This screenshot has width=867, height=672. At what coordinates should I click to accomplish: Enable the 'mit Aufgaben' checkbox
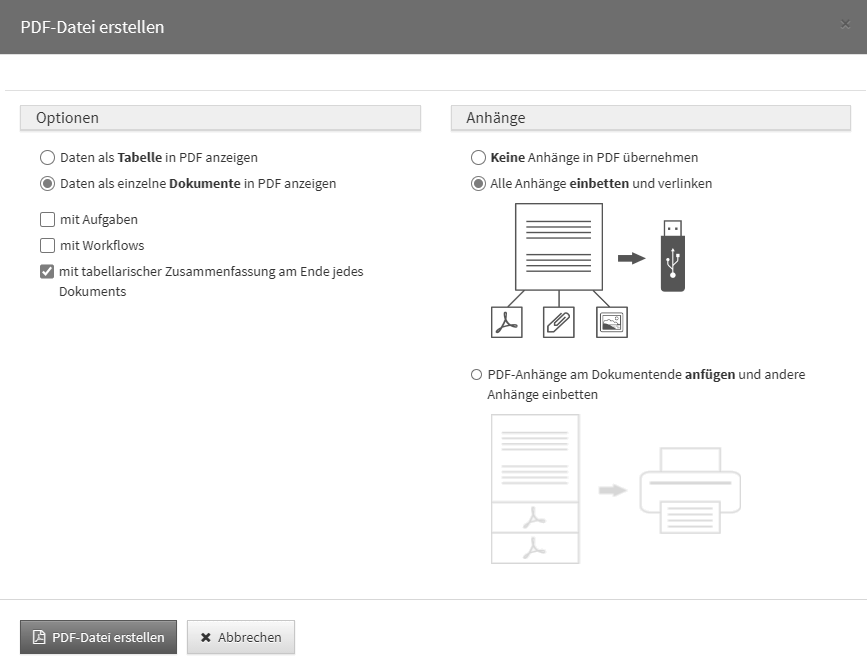click(47, 220)
